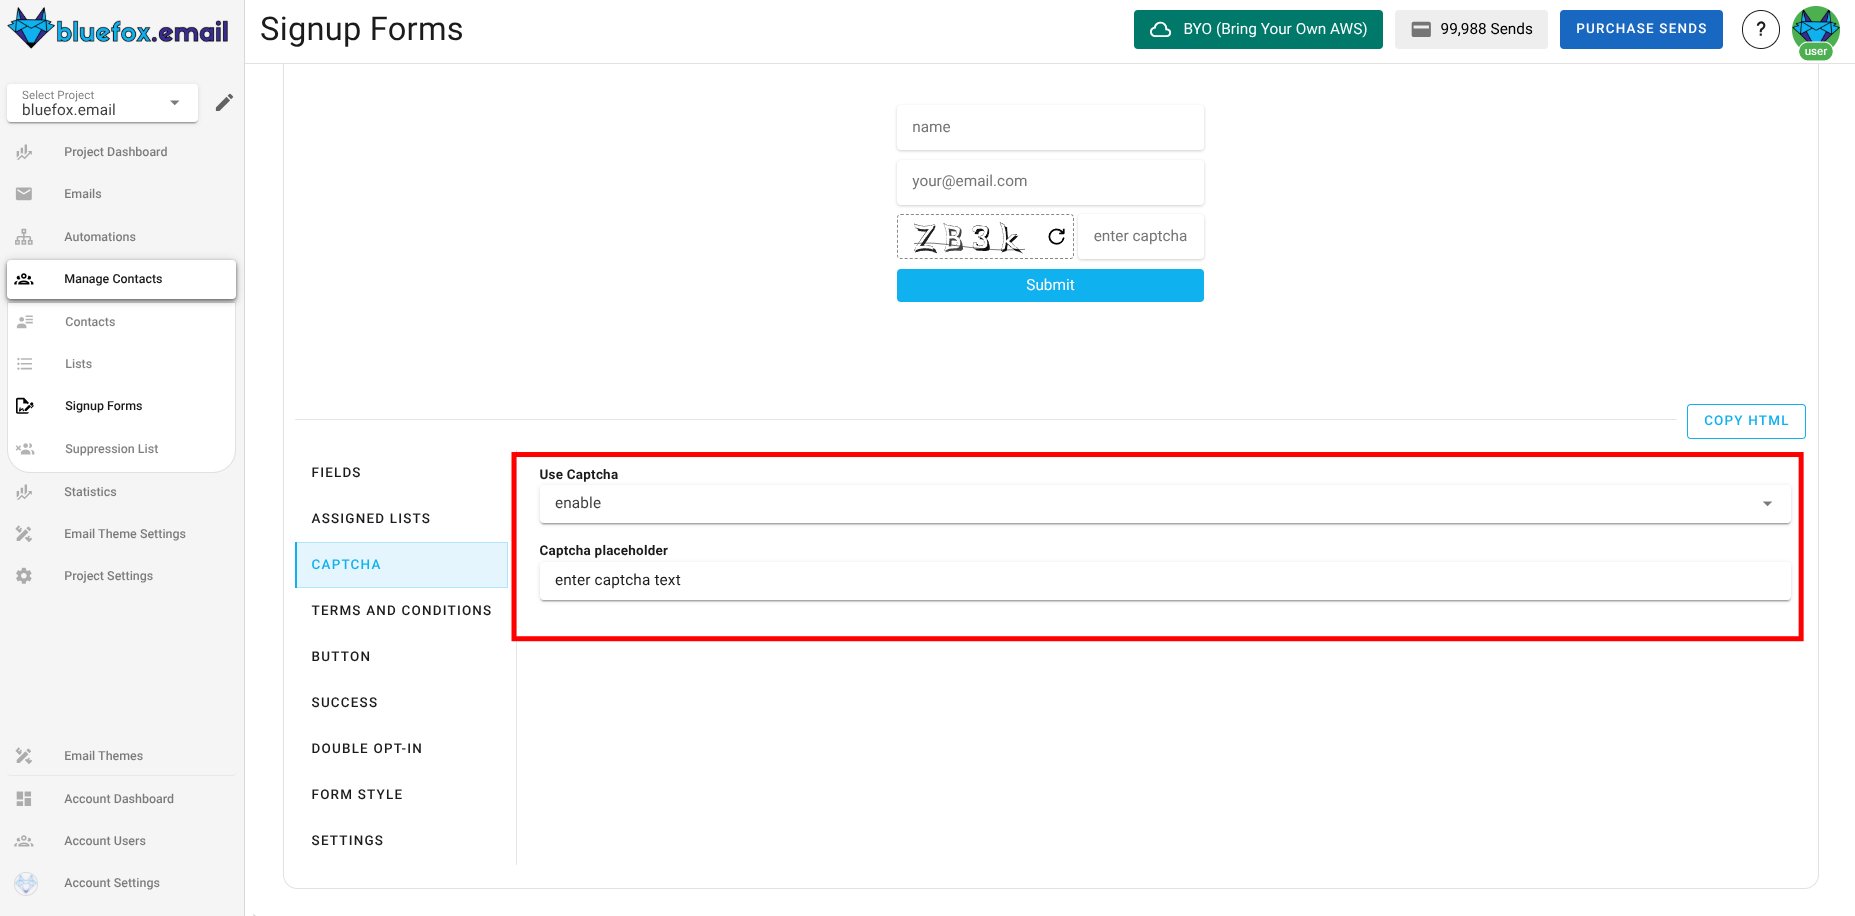Click the blue Submit button
This screenshot has height=916, width=1855.
click(x=1049, y=285)
